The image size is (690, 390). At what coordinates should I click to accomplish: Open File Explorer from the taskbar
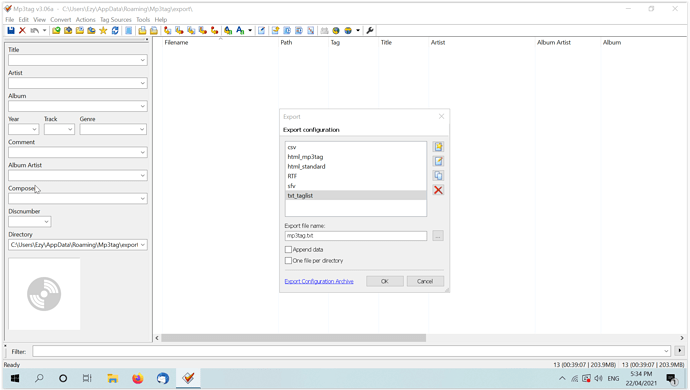tap(113, 378)
